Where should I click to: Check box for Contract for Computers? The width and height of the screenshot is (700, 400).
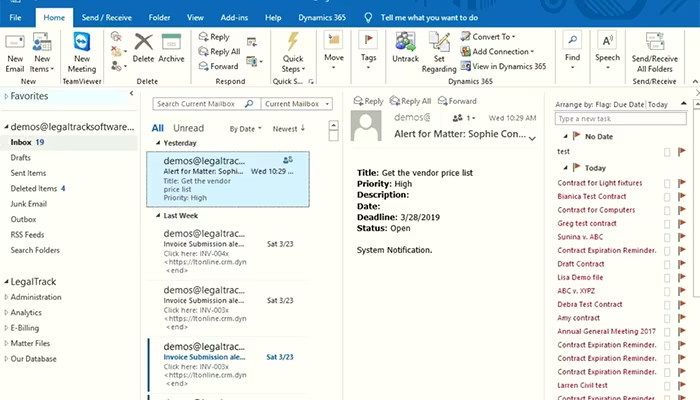[667, 210]
